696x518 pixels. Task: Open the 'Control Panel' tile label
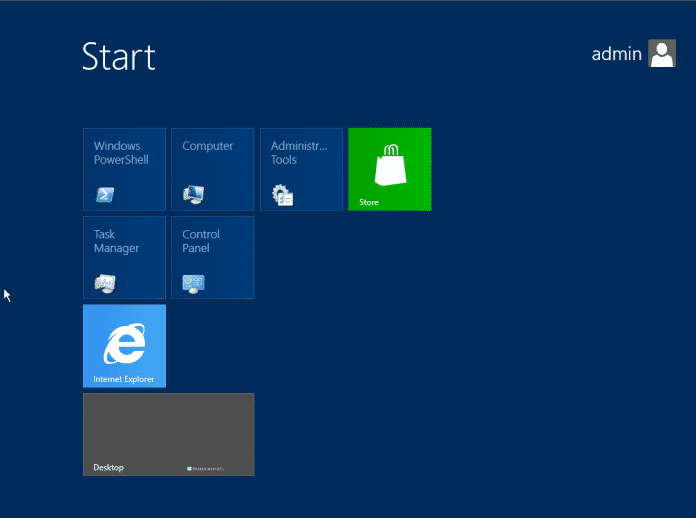(200, 242)
